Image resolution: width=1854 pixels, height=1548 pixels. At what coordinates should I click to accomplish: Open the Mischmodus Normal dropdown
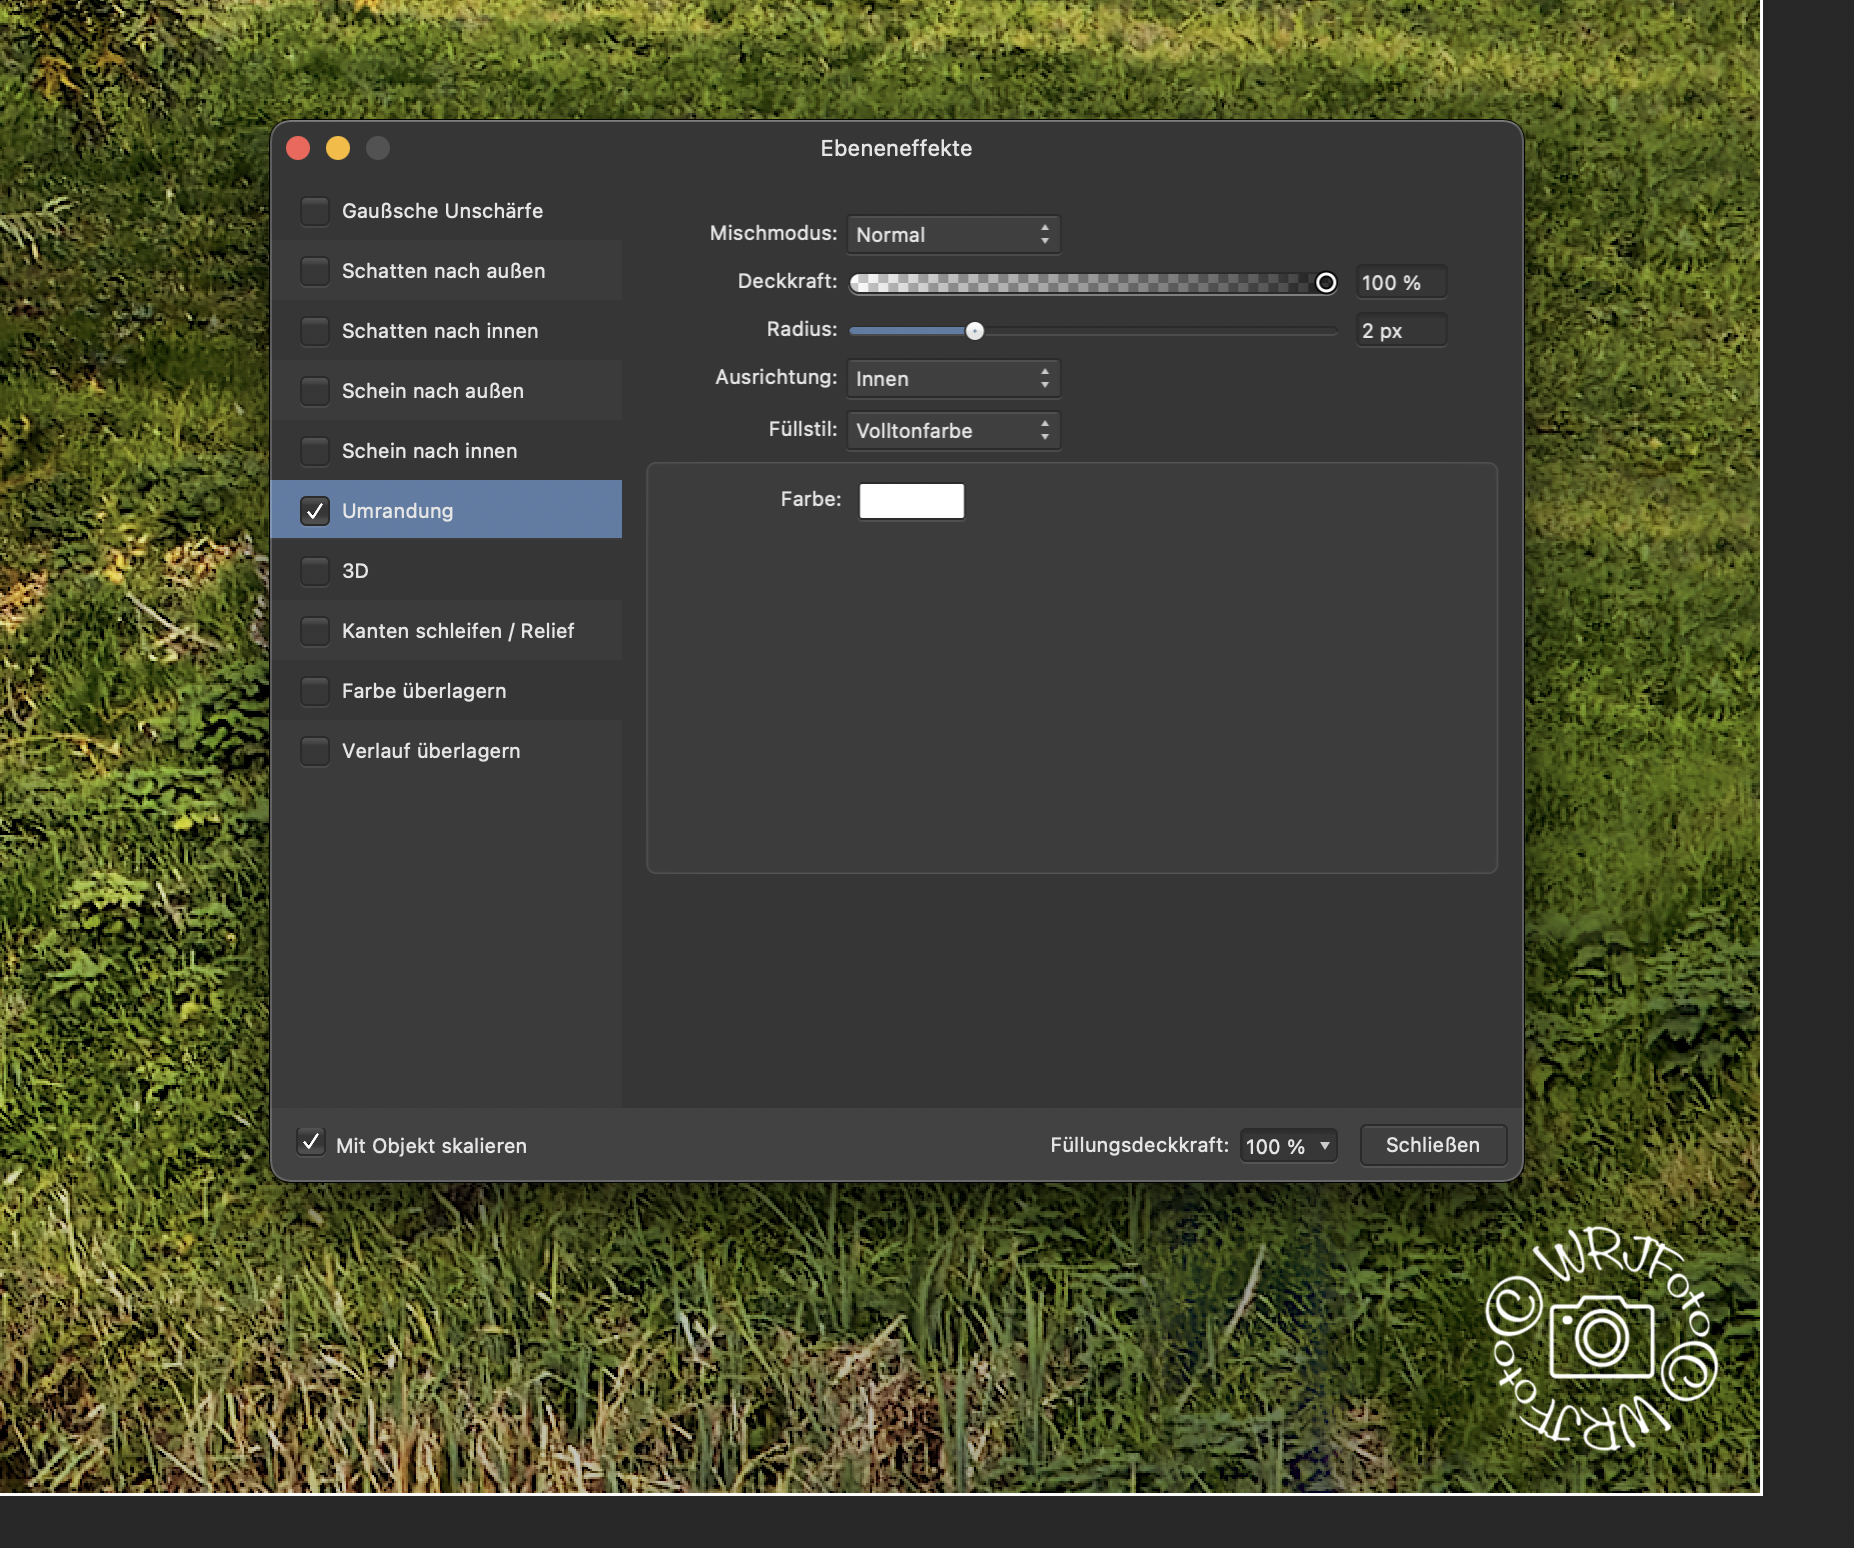pyautogui.click(x=953, y=235)
